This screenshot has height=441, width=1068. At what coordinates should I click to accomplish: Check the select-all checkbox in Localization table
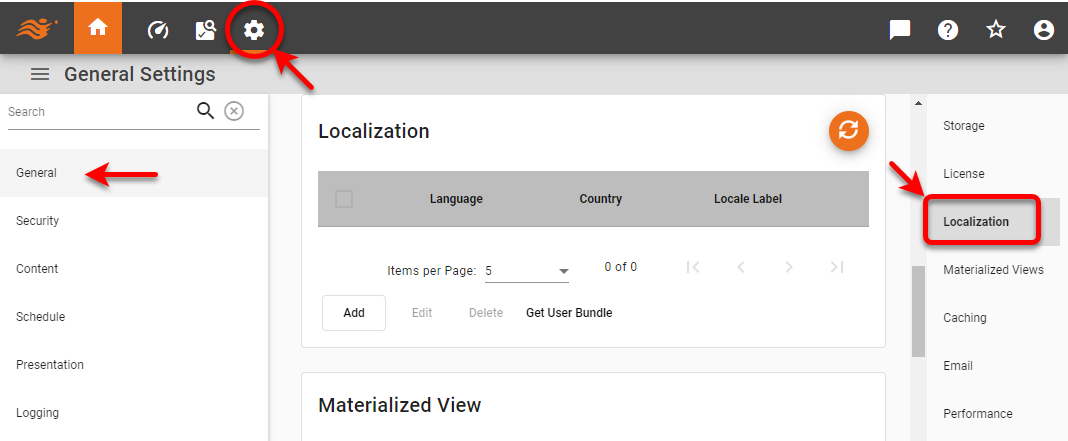(x=344, y=199)
